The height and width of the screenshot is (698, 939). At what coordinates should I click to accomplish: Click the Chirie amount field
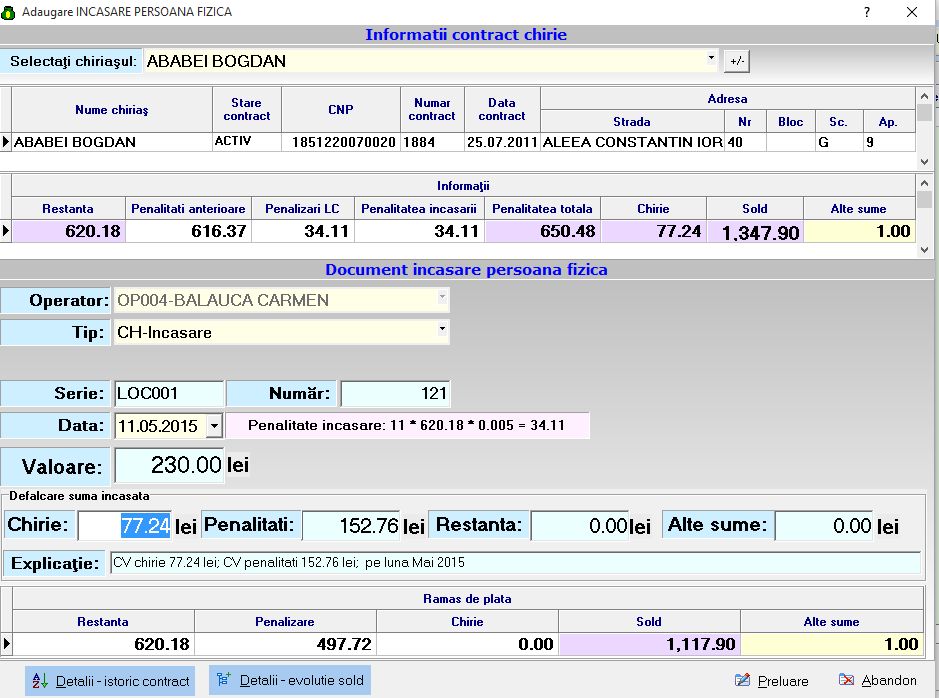125,526
